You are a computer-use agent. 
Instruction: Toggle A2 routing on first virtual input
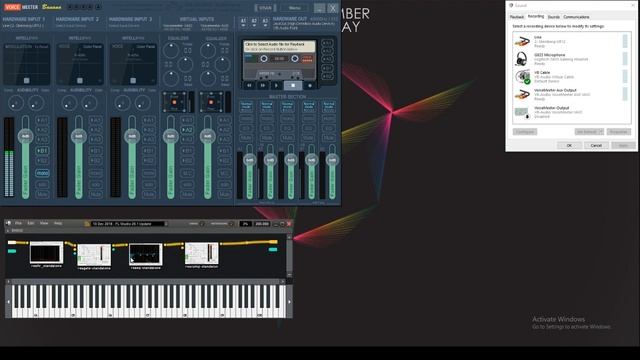click(x=187, y=130)
